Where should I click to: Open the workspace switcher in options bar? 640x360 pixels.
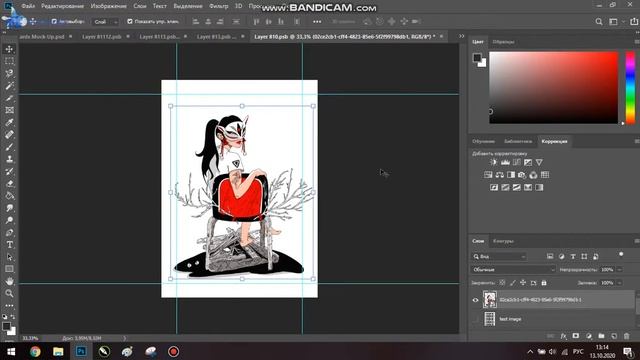click(613, 22)
